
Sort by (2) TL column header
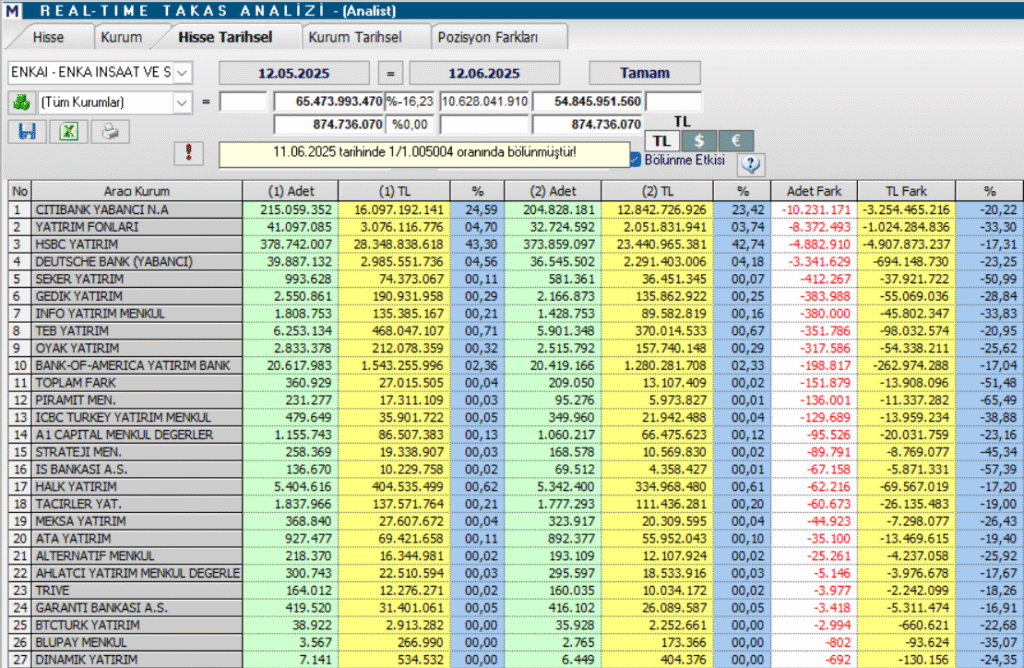point(657,191)
